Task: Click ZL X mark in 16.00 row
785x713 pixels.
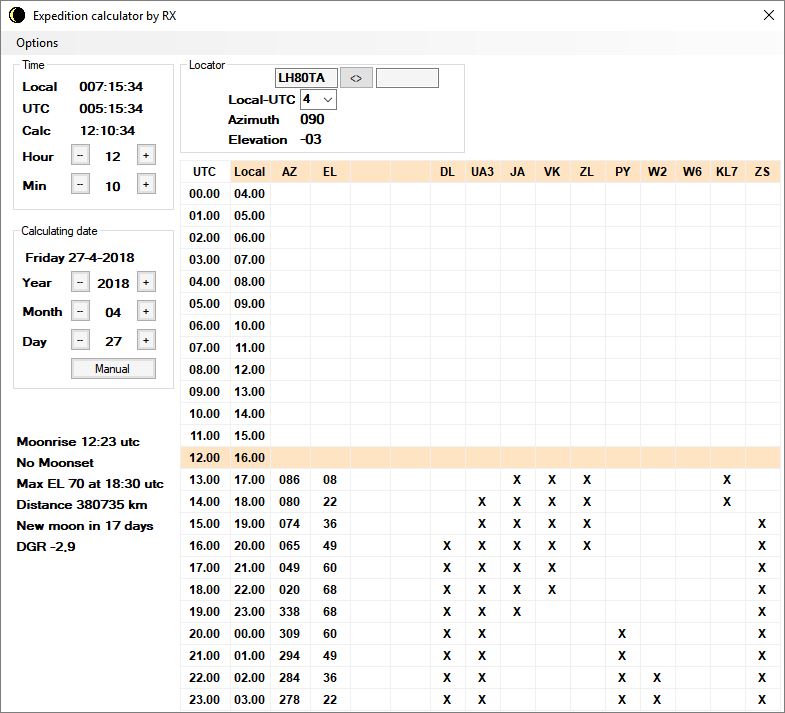Action: (587, 546)
